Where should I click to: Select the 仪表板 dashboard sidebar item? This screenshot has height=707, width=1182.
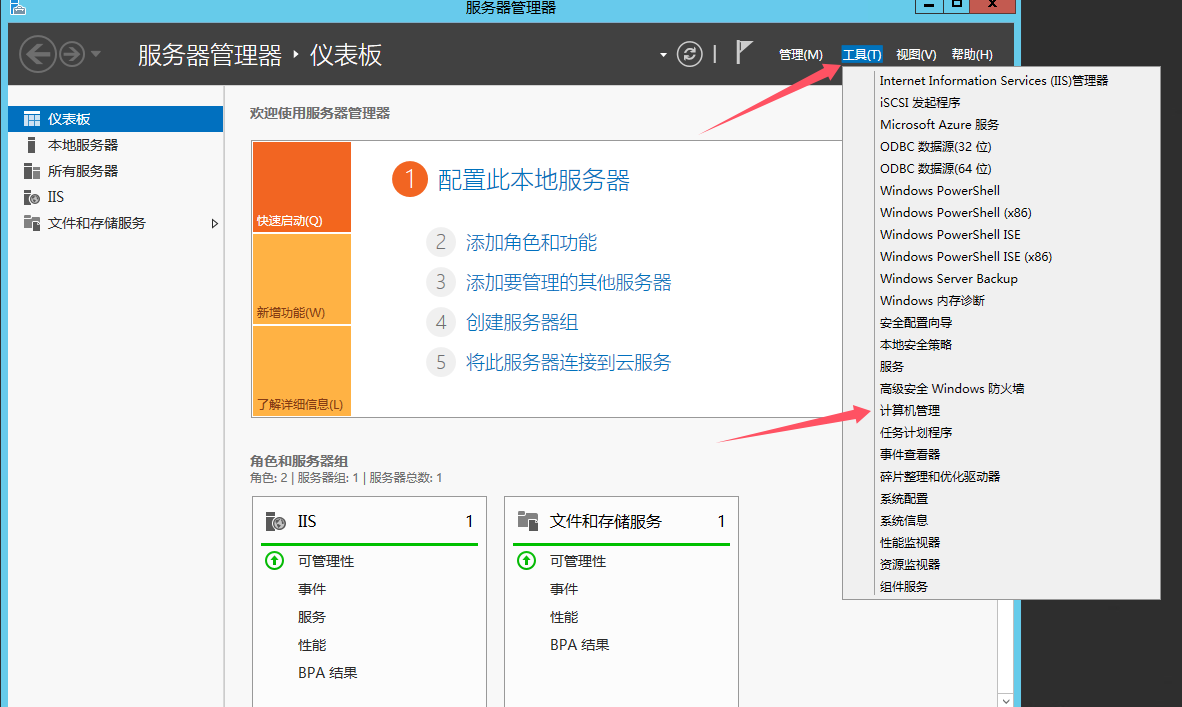coord(69,119)
